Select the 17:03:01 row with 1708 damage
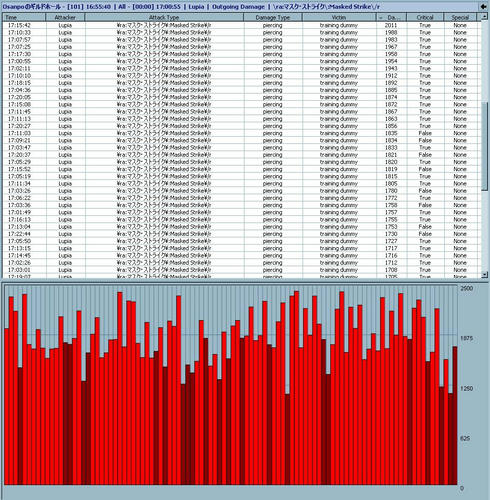The image size is (490, 500). click(240, 270)
